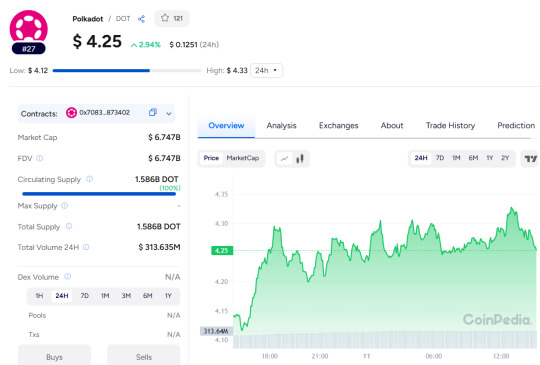Add Polkadot to watchlist via the star button
Screen dimensions: 540x365
172,18
